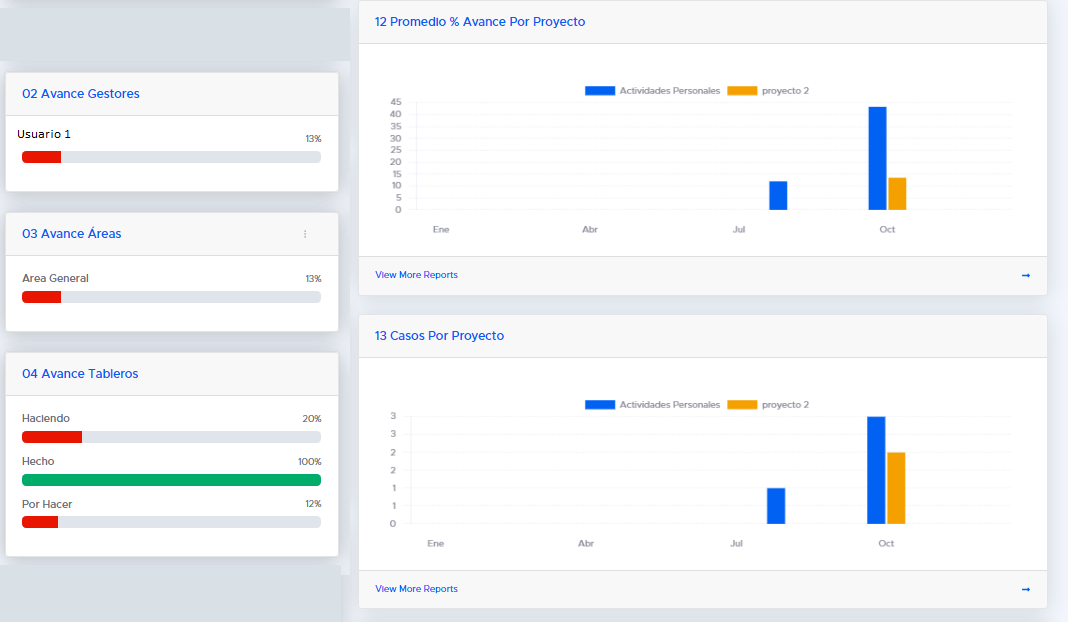Viewport: 1068px width, 622px height.
Task: Toggle Actividades Personales legend in Promedio % Avance chart
Action: pos(652,91)
